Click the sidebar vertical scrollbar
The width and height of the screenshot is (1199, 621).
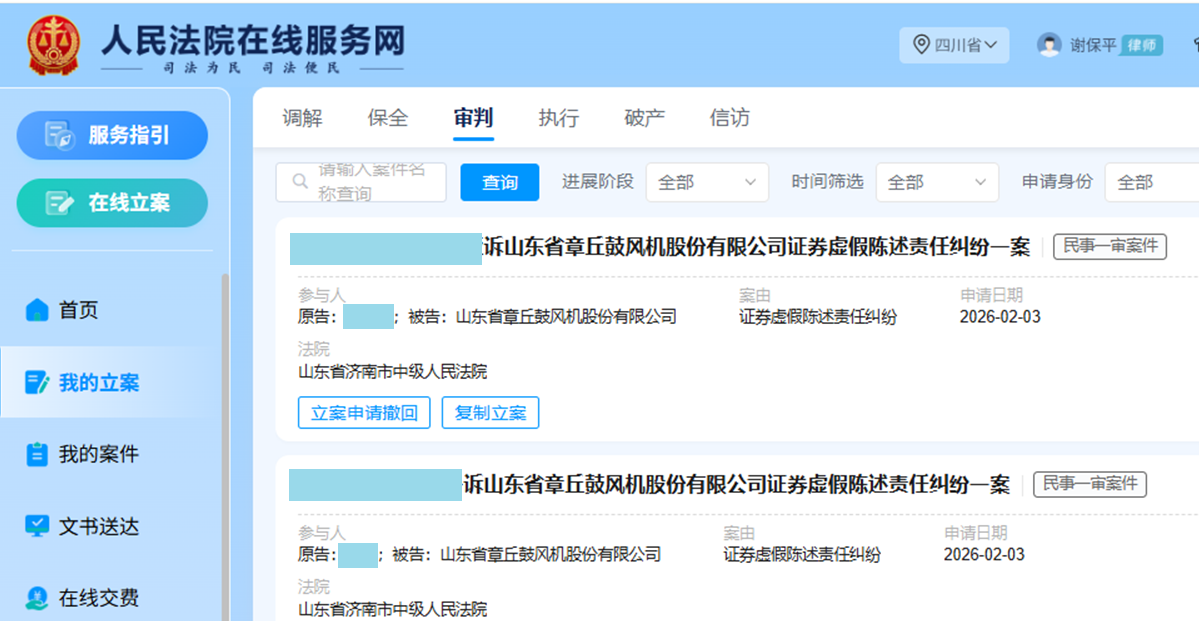tap(225, 447)
